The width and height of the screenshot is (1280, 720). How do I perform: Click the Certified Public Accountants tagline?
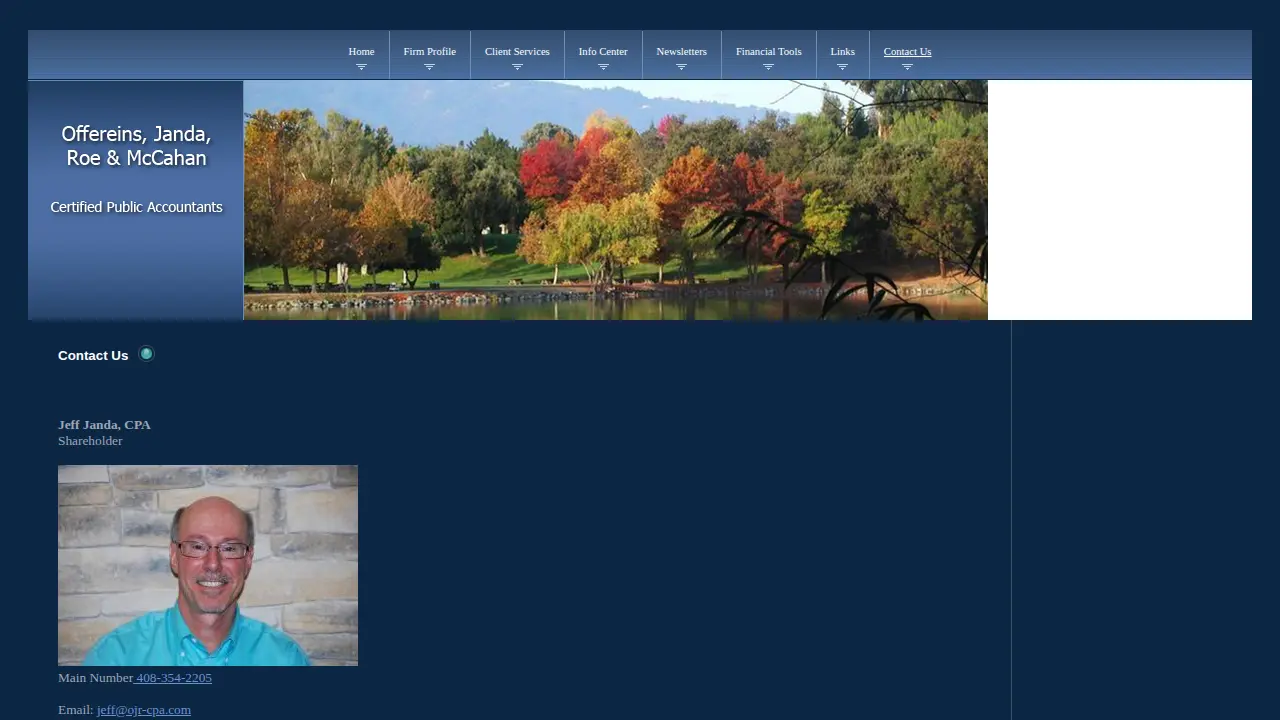pyautogui.click(x=136, y=207)
